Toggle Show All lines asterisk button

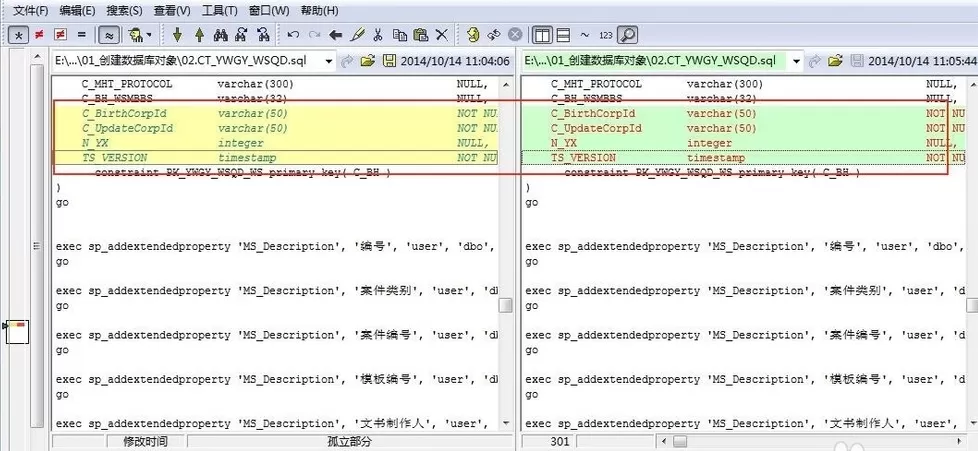coord(19,35)
